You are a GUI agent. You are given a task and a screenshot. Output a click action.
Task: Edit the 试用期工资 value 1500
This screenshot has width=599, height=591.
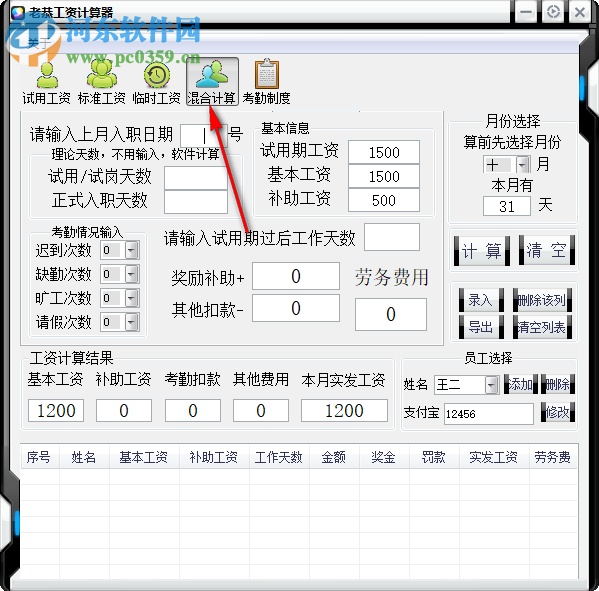point(384,152)
